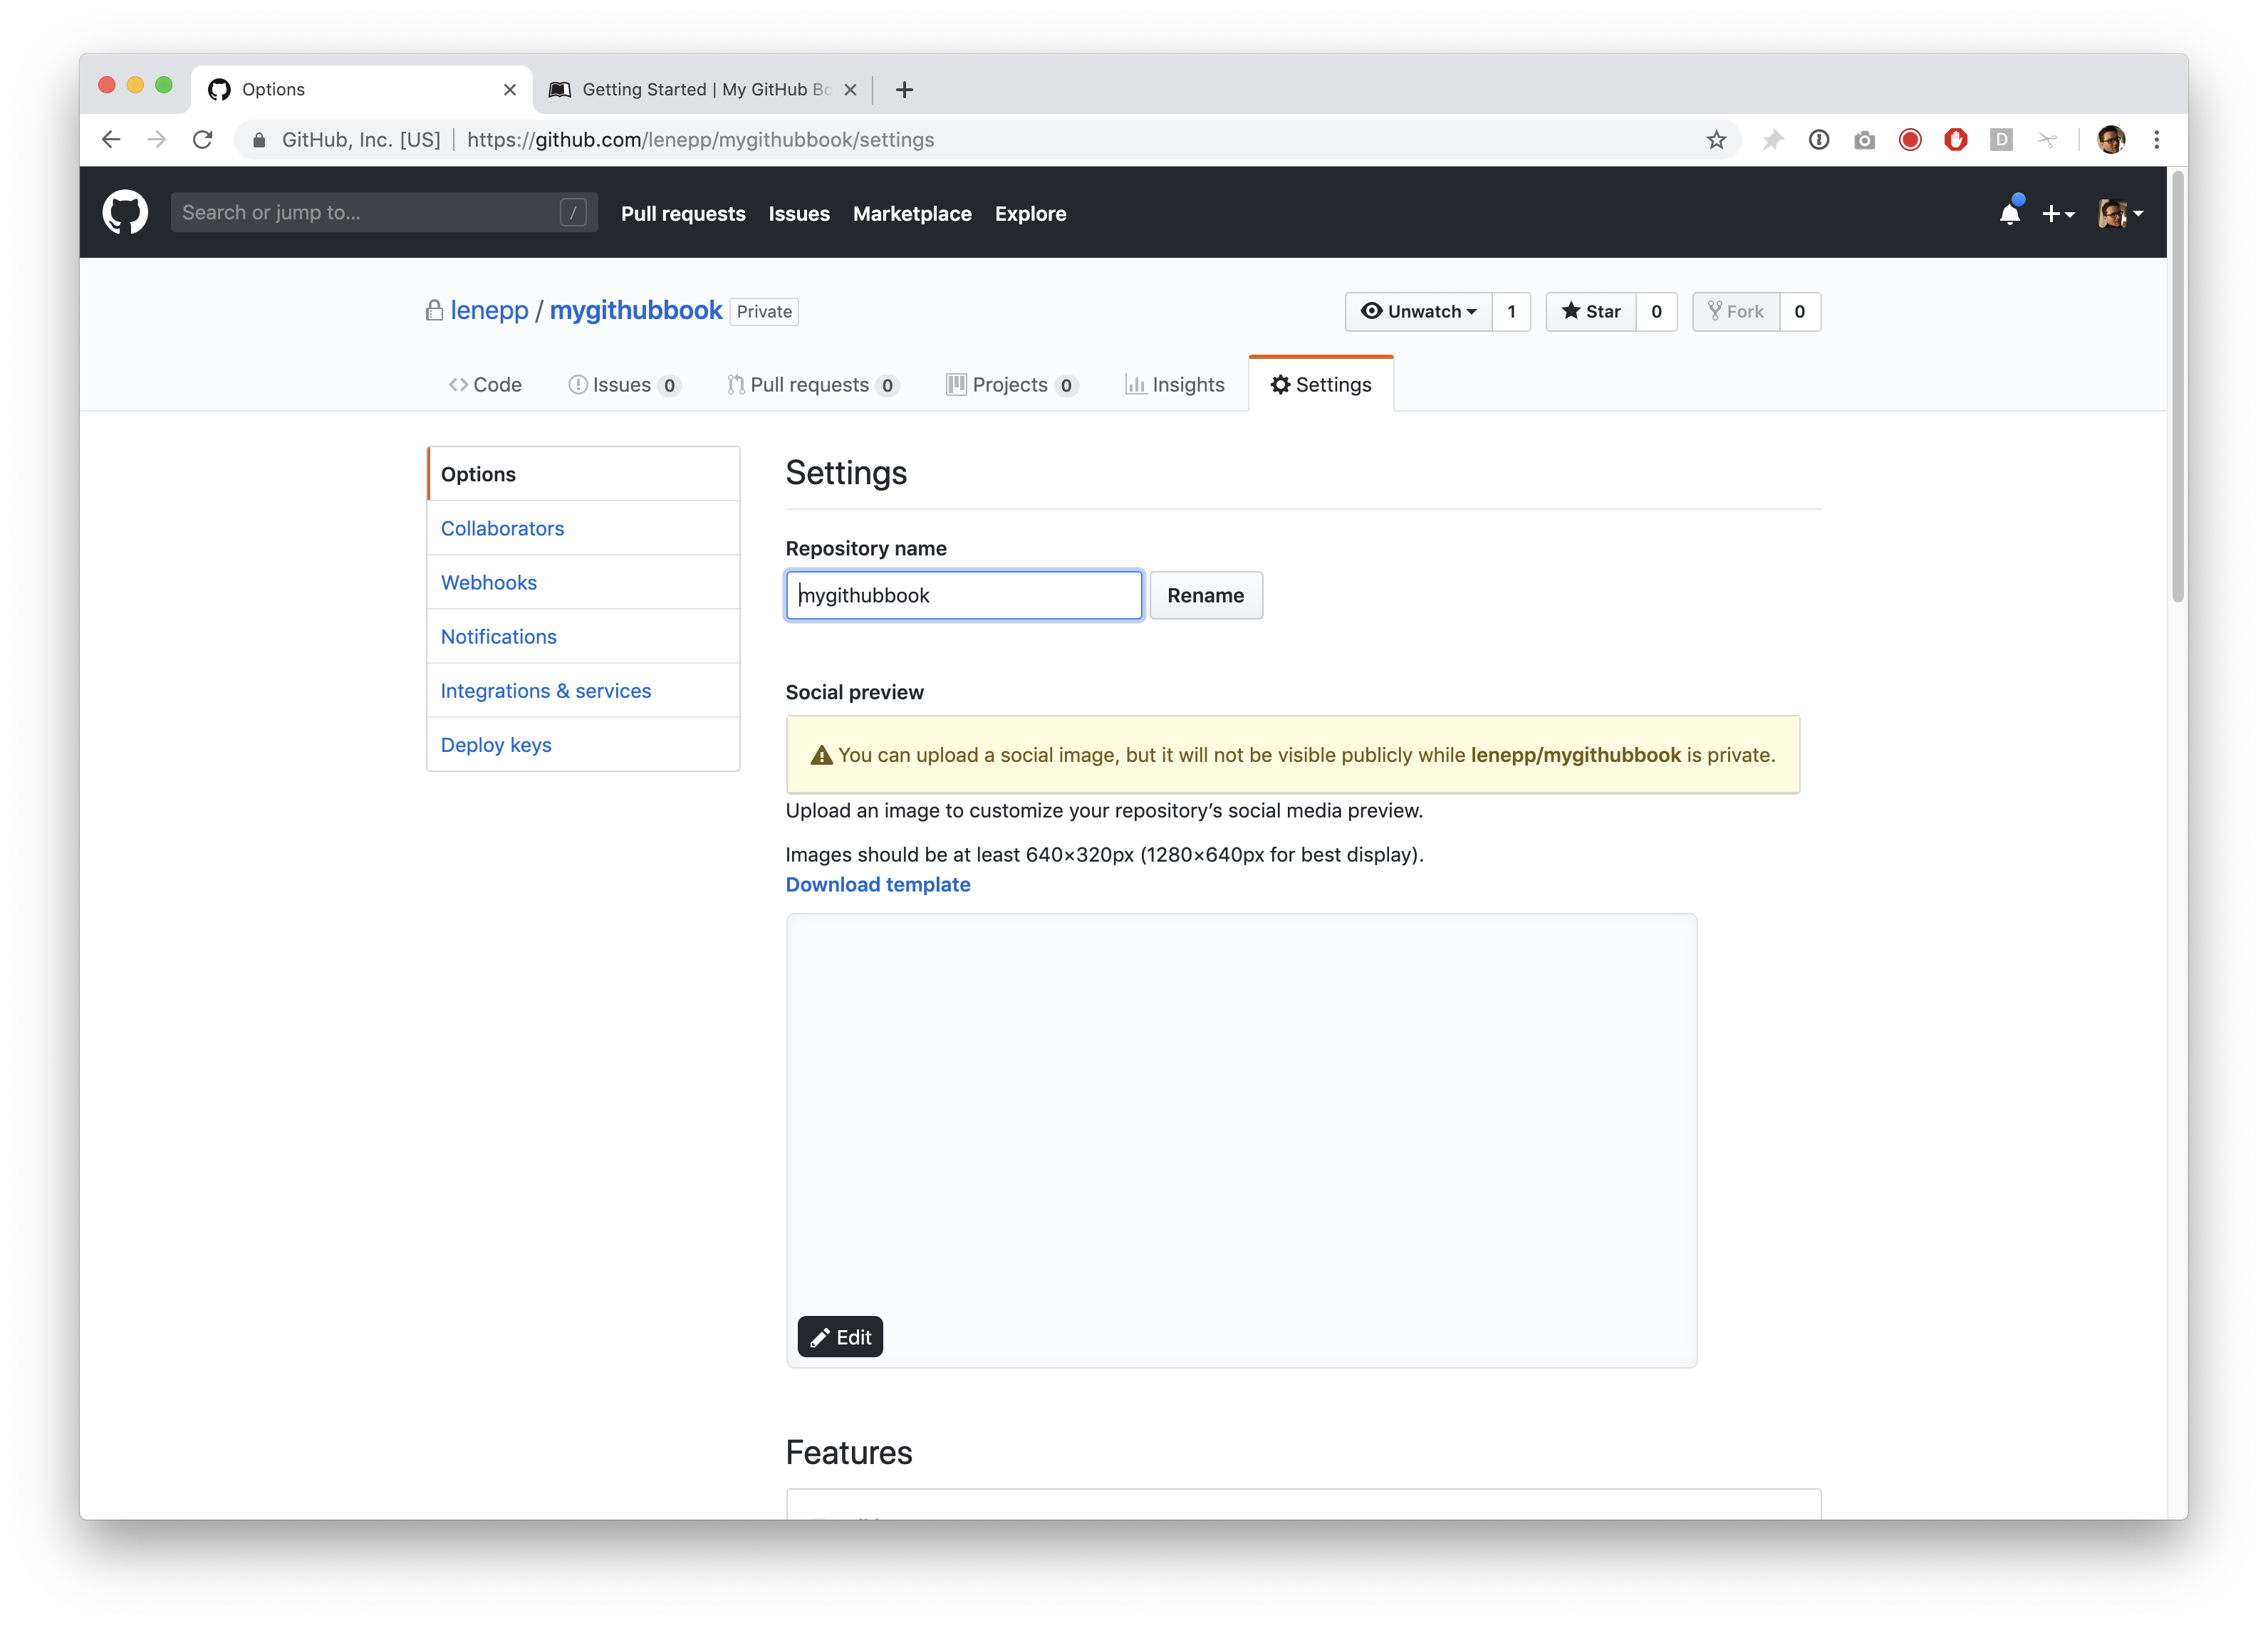Screen dimensions: 2268x1625
Task: Star the repository
Action: (1591, 311)
